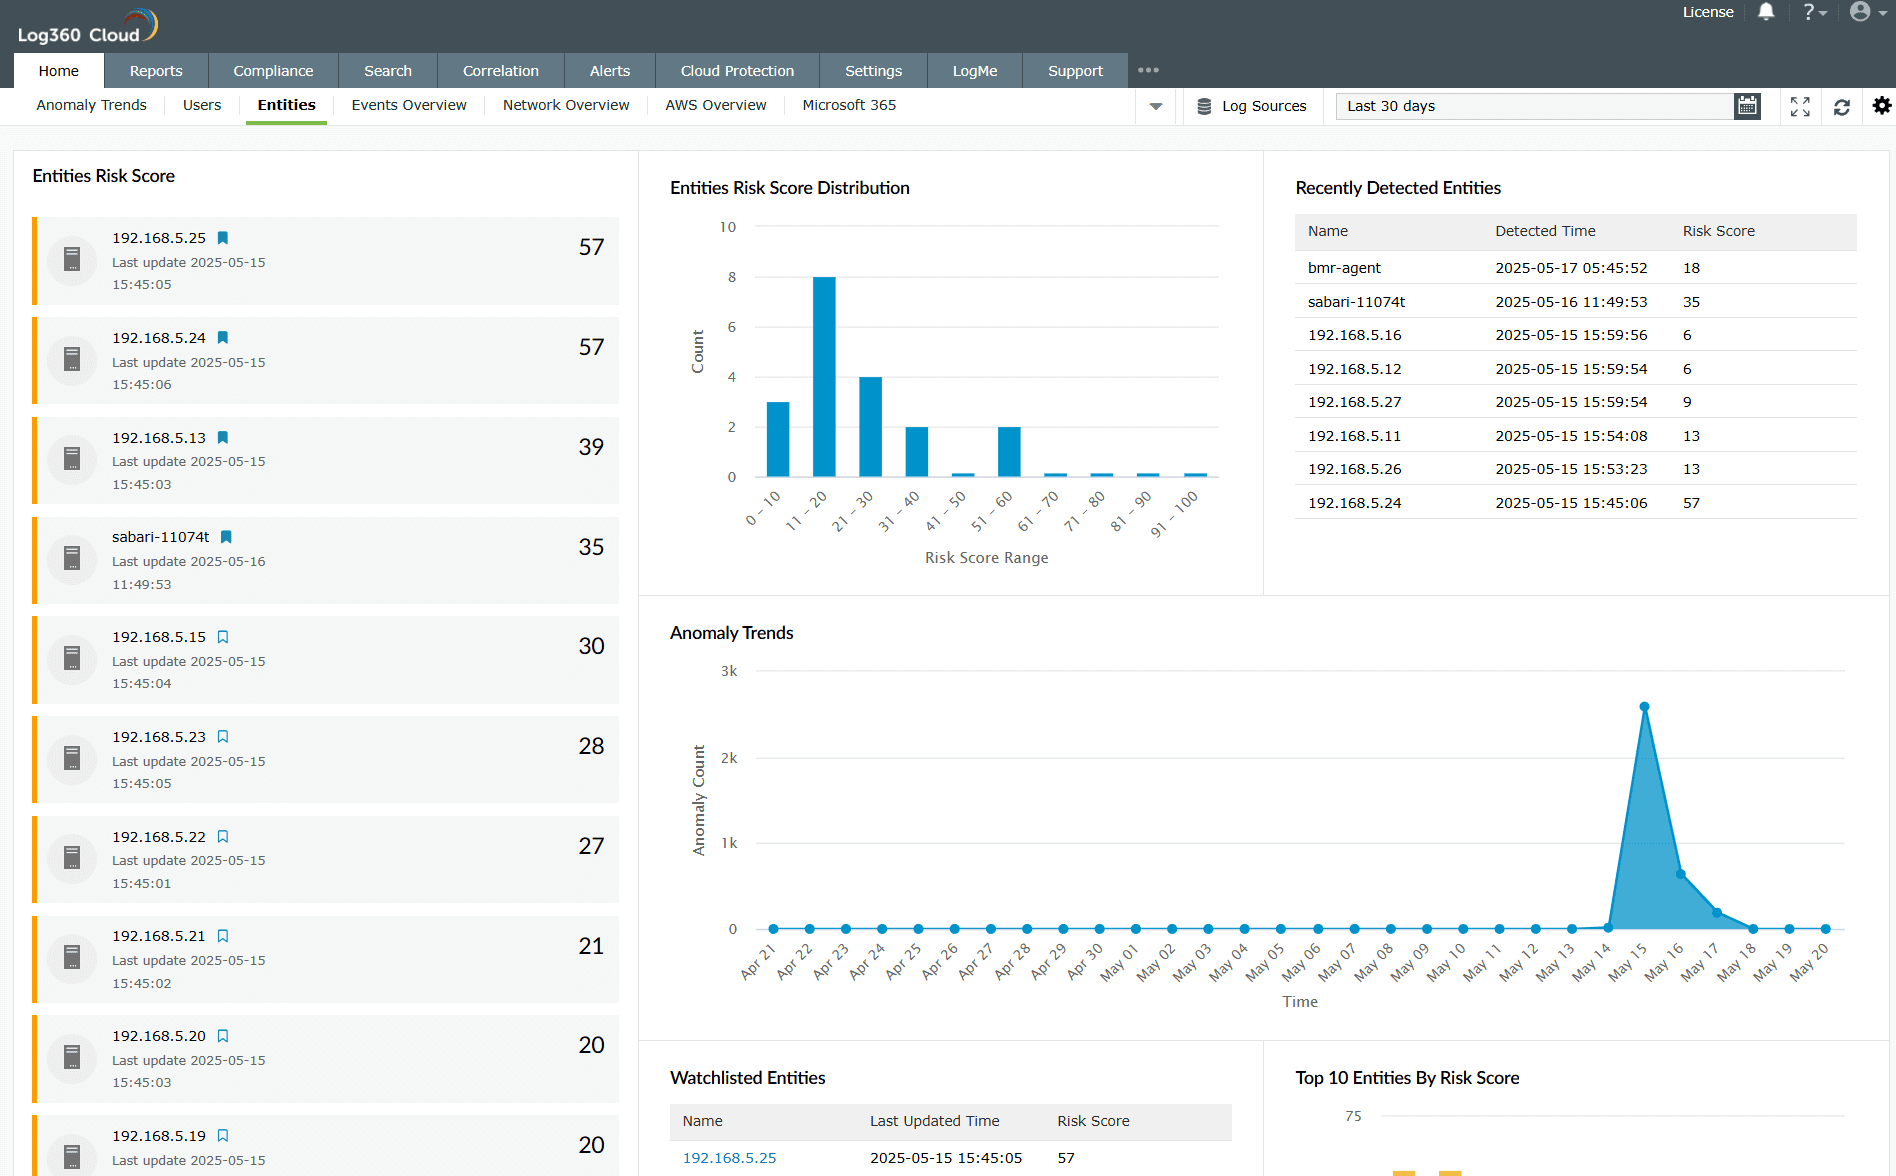Click the License link
Screen dimensions: 1896x1176
pyautogui.click(x=1707, y=12)
